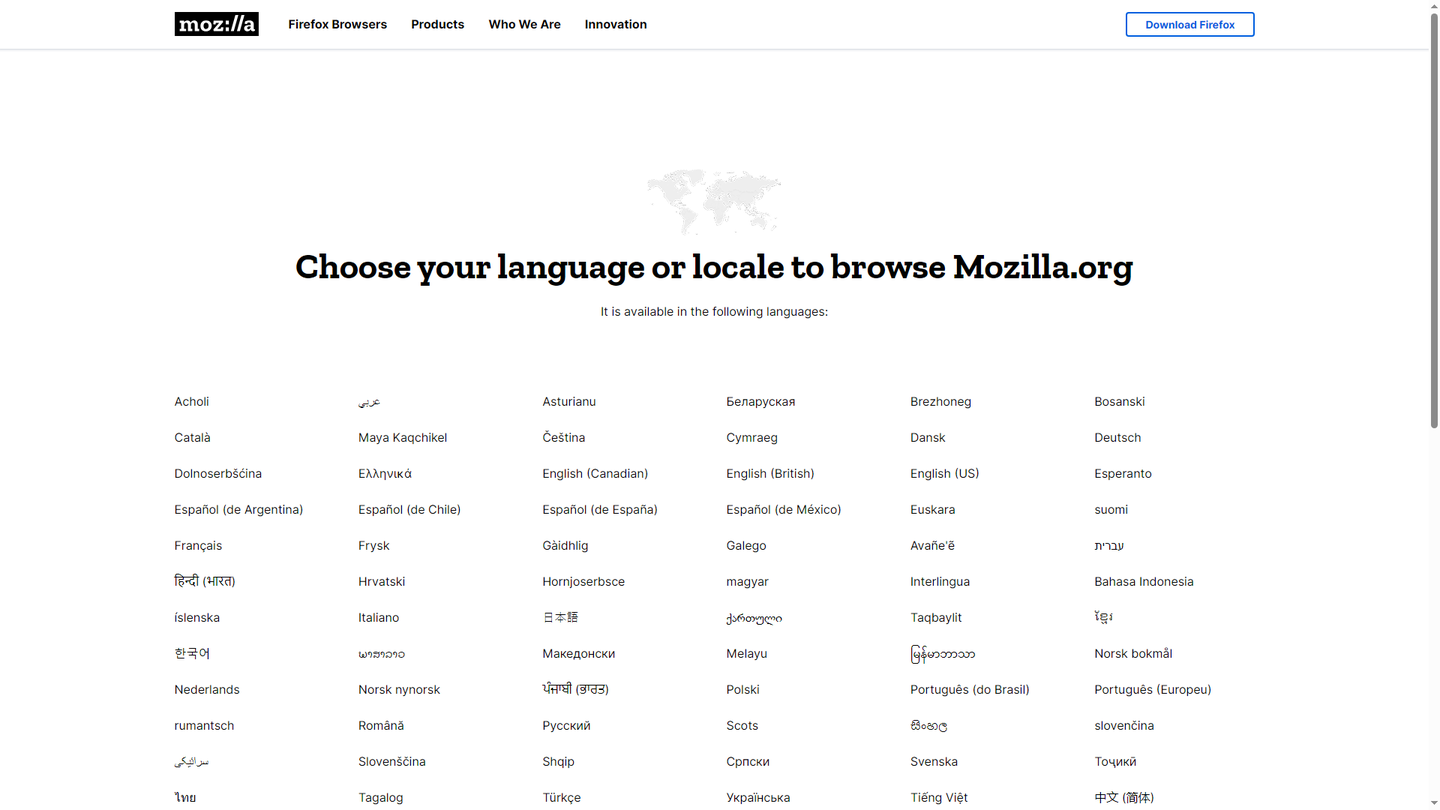Select slovenčina language
1440x810 pixels.
point(1124,725)
